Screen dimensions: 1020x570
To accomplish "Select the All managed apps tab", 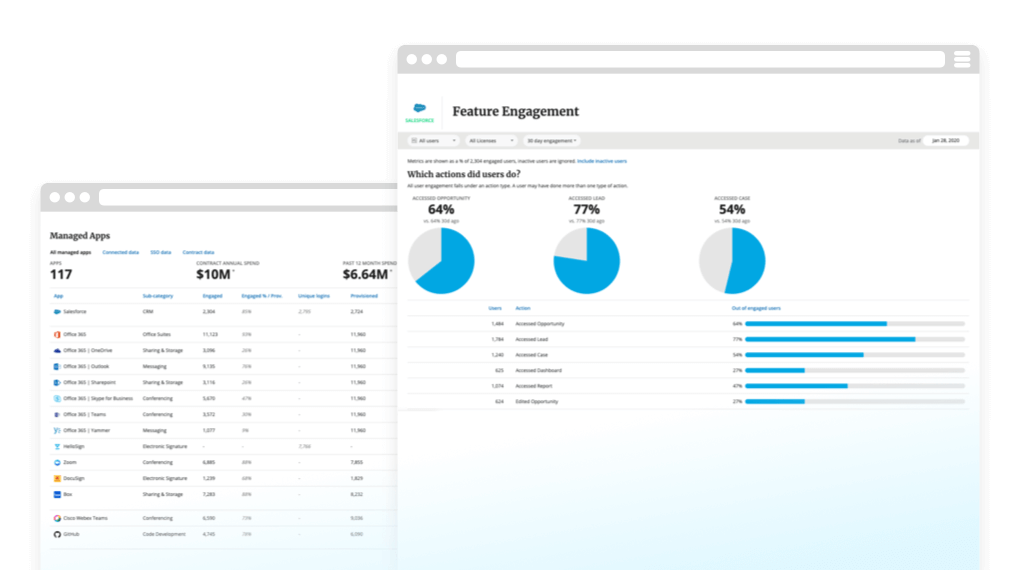I will coord(70,252).
